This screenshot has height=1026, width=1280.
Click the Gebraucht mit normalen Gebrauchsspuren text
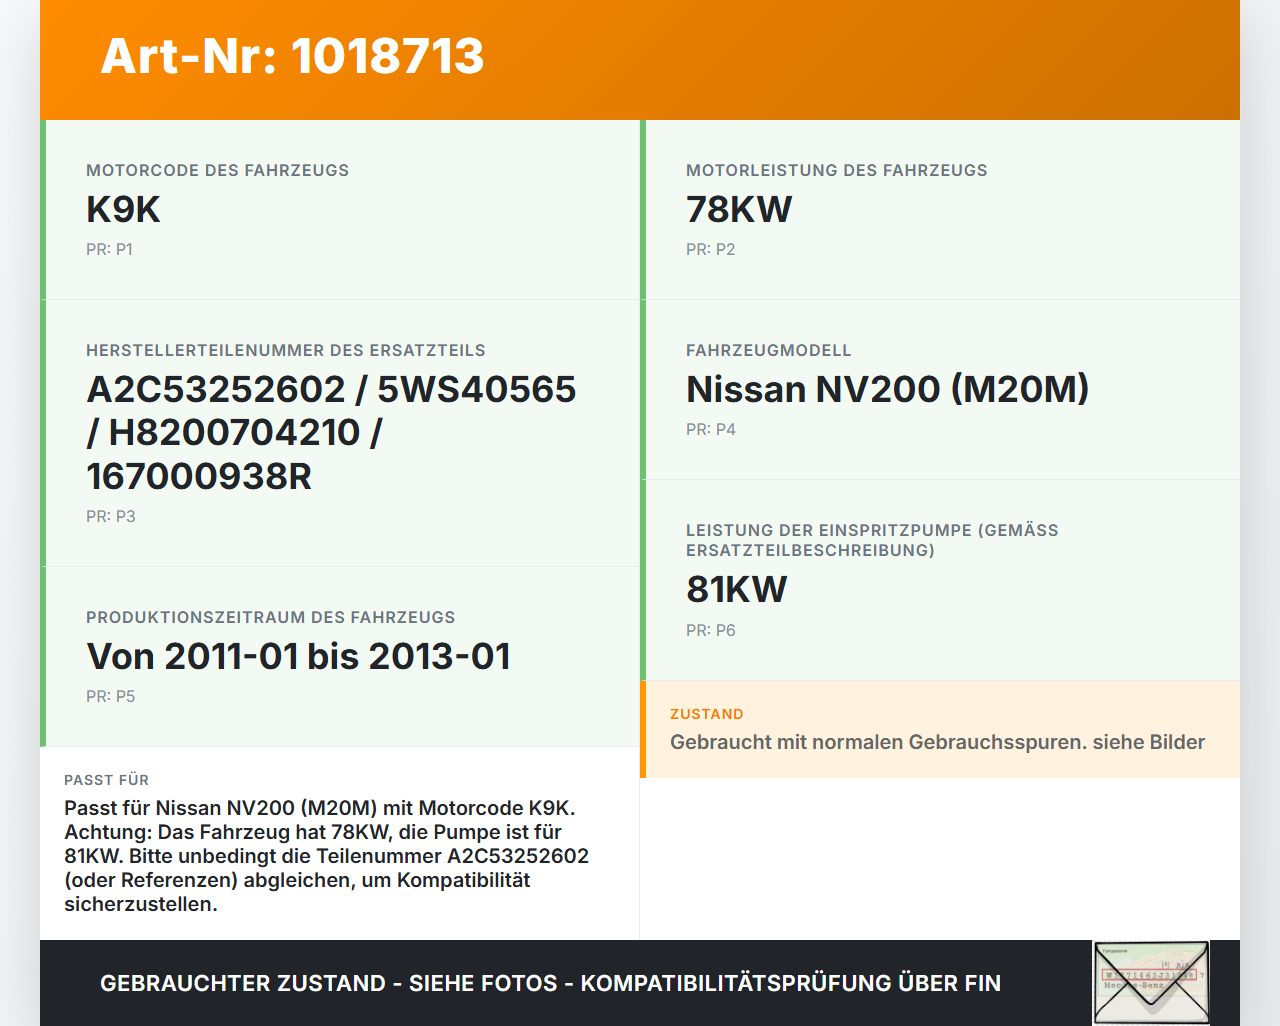point(937,742)
